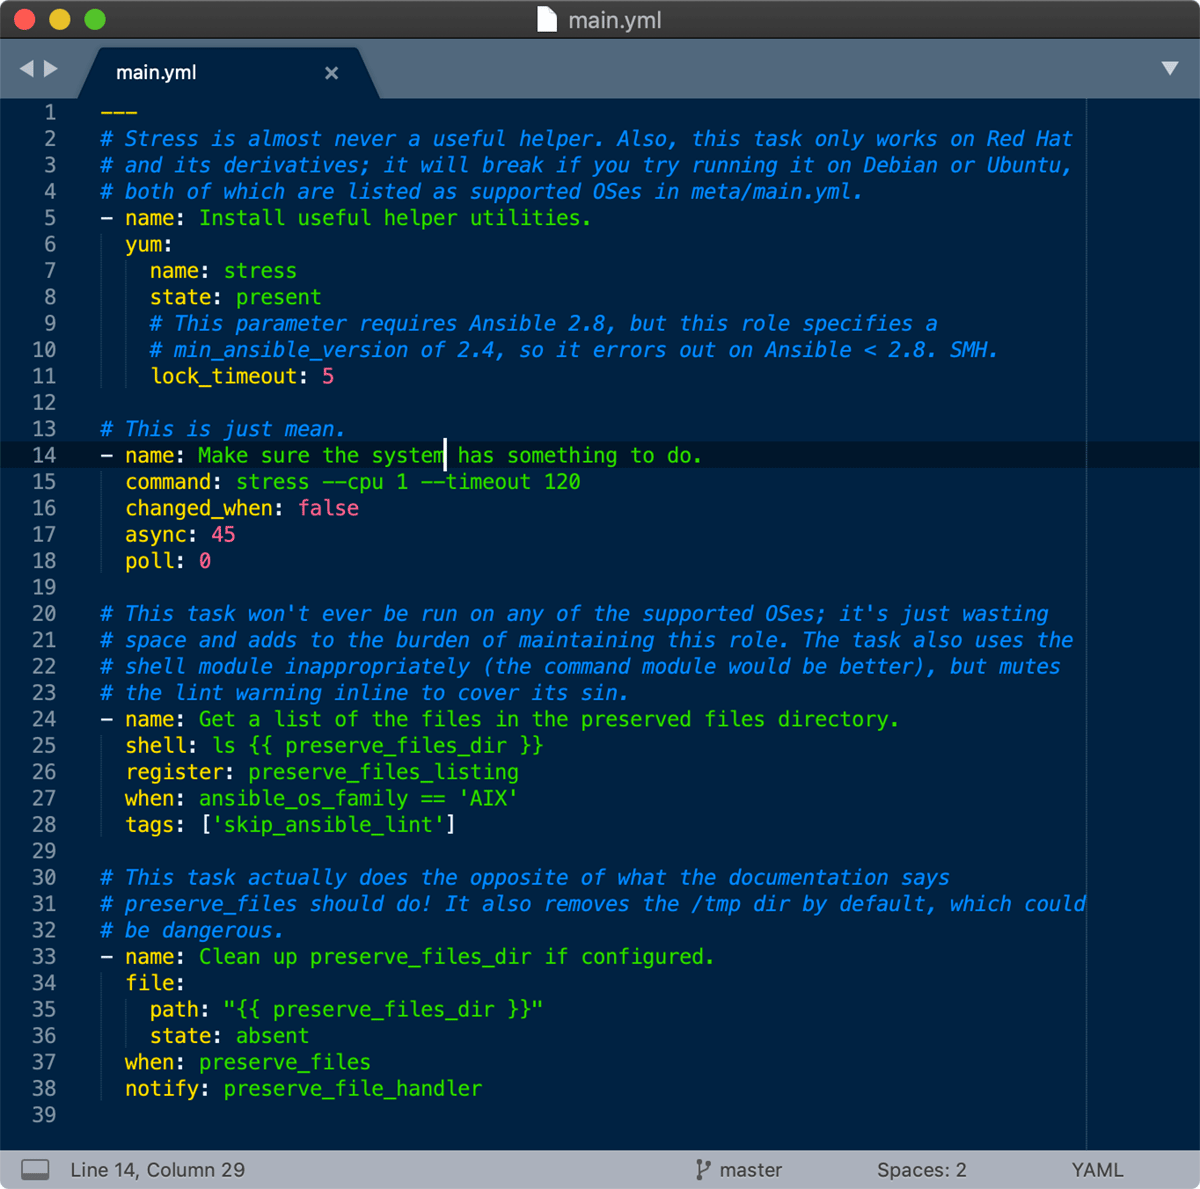Click the poll value 0
1200x1189 pixels.
205,561
